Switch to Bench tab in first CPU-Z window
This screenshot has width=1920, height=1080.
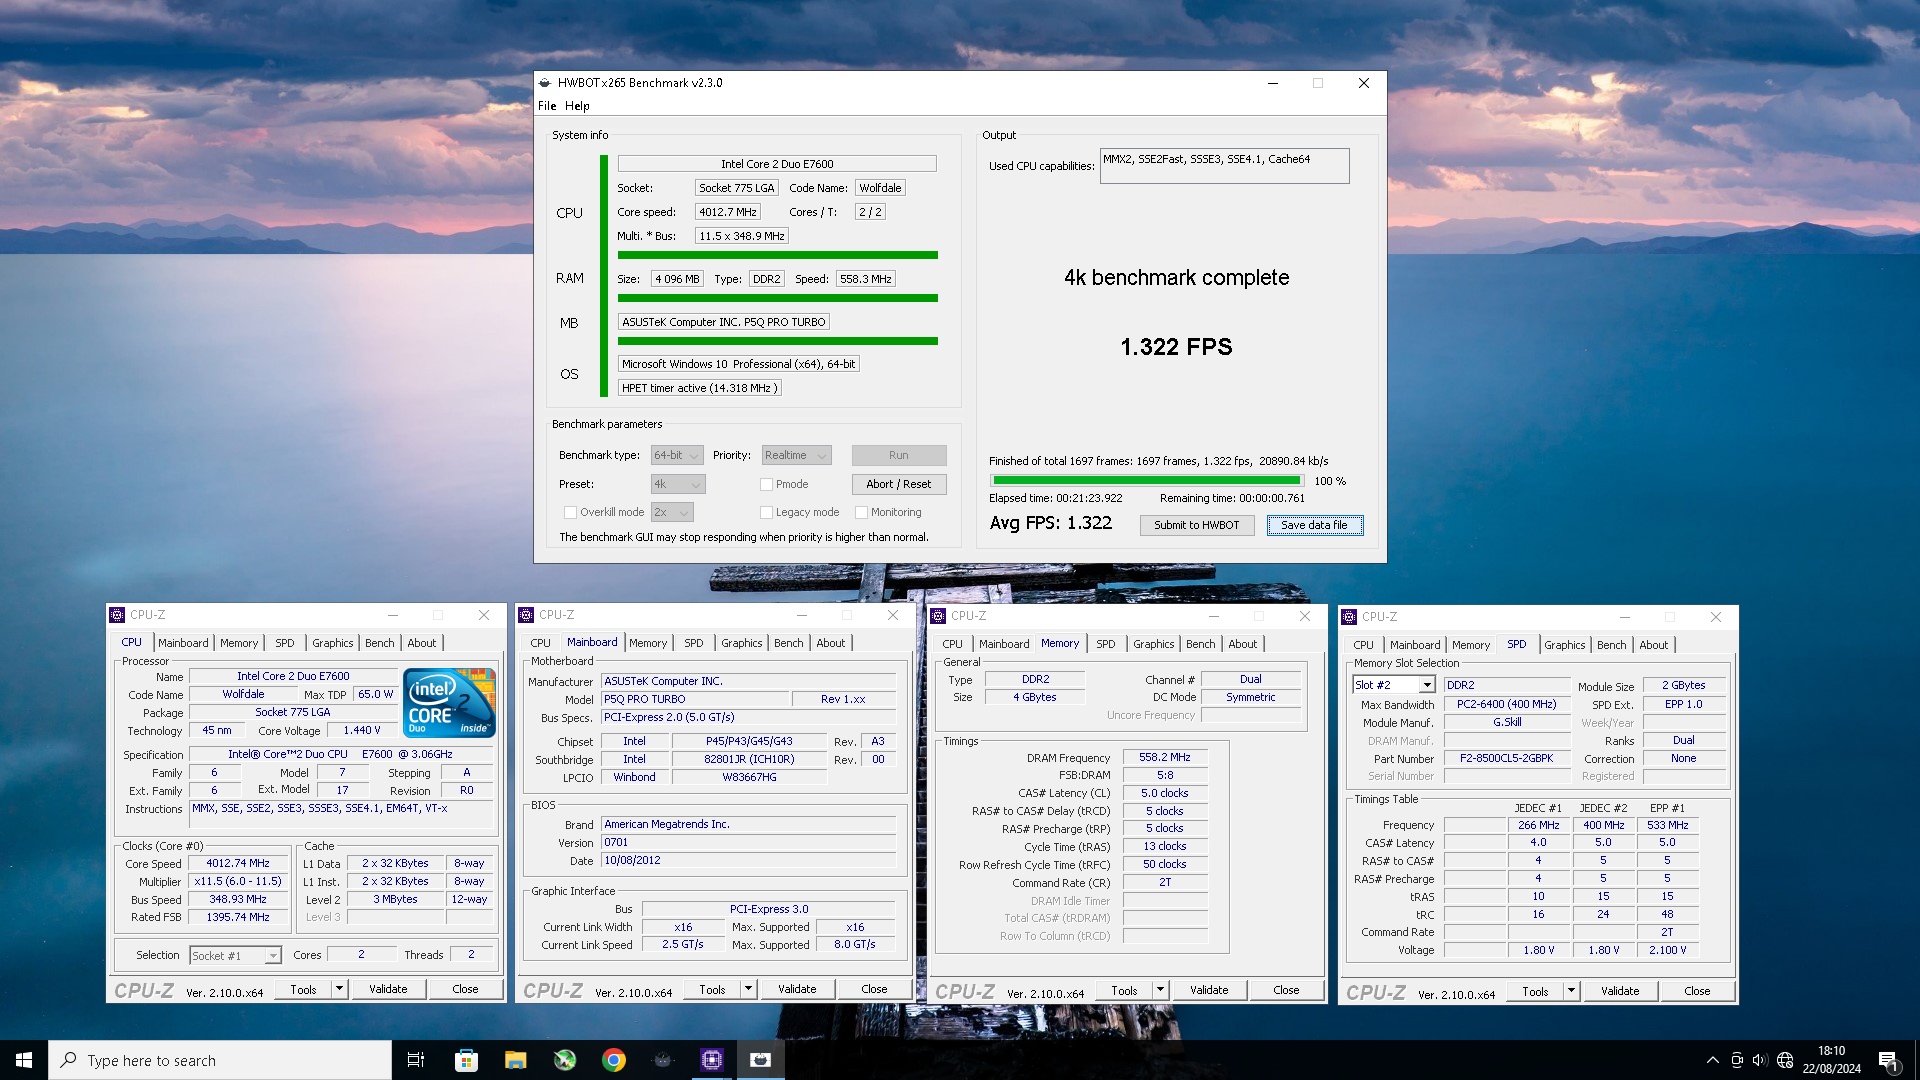tap(379, 643)
